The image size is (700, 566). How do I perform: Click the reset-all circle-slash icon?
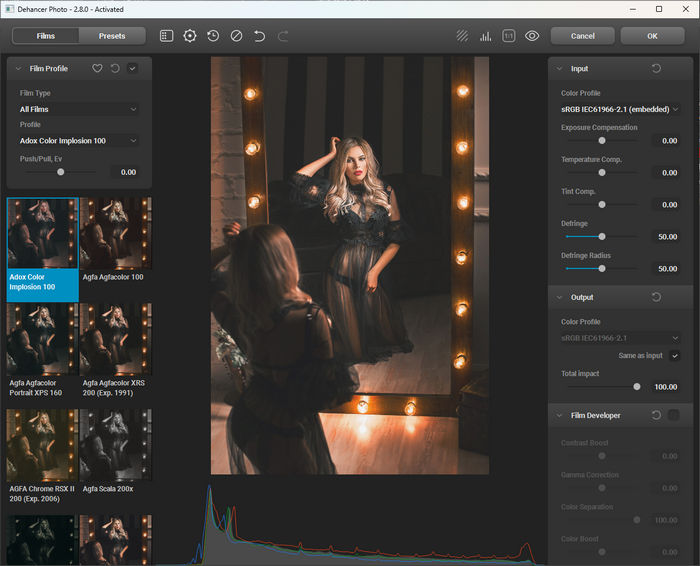click(x=236, y=36)
